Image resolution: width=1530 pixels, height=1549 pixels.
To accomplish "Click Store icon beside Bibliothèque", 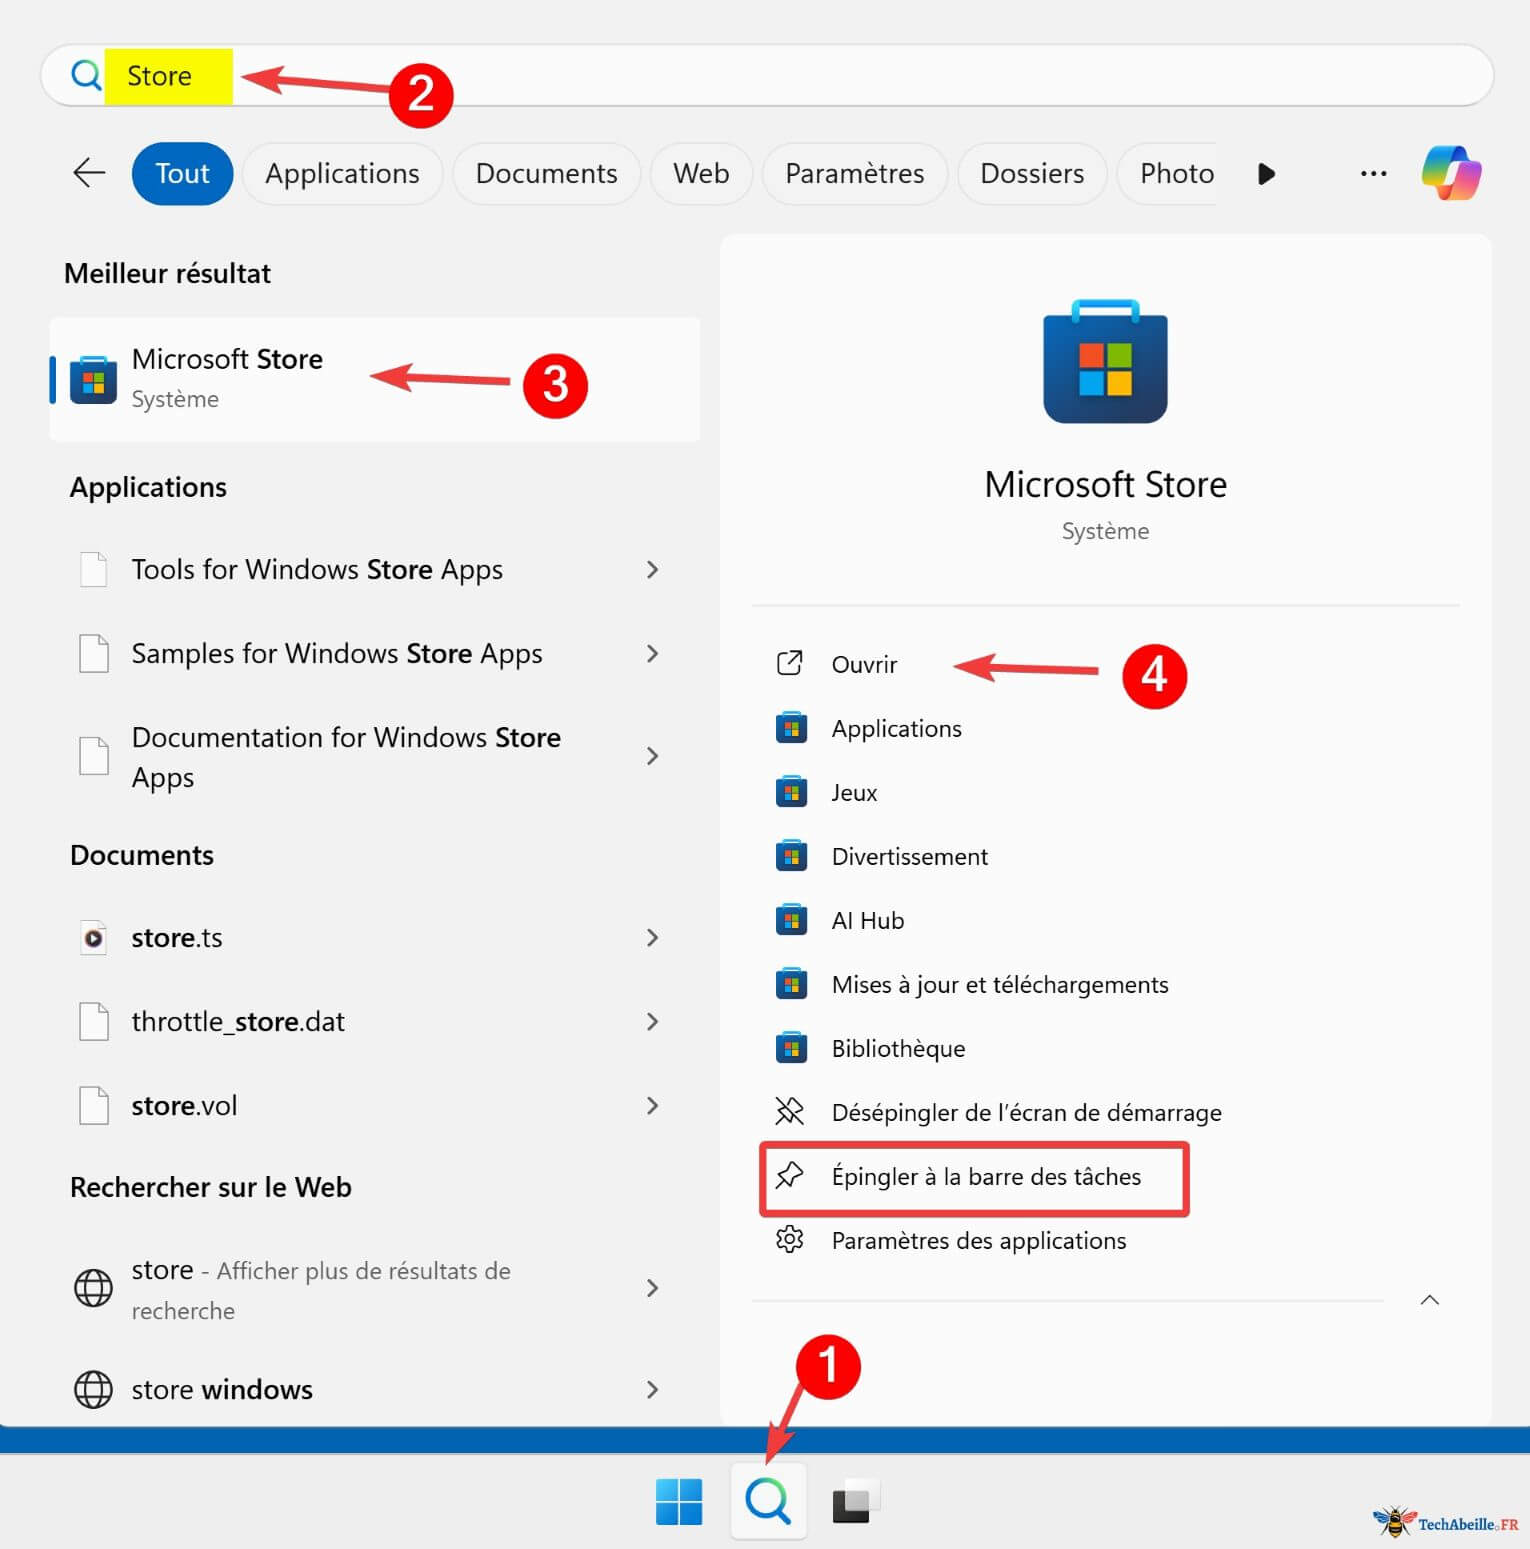I will coord(791,1048).
